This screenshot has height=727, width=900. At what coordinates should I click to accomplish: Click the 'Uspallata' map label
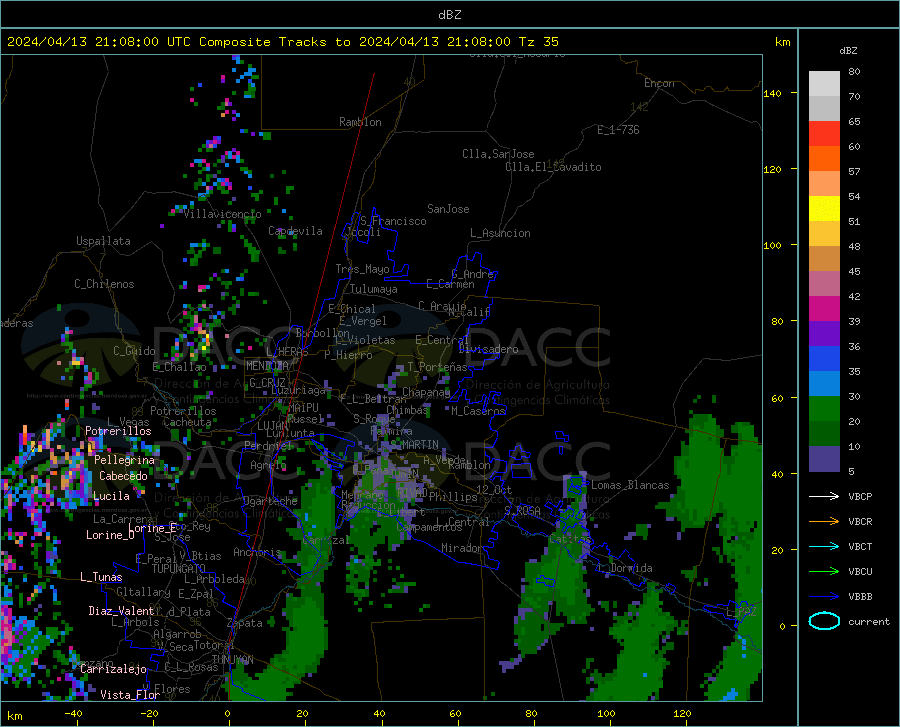(x=103, y=241)
